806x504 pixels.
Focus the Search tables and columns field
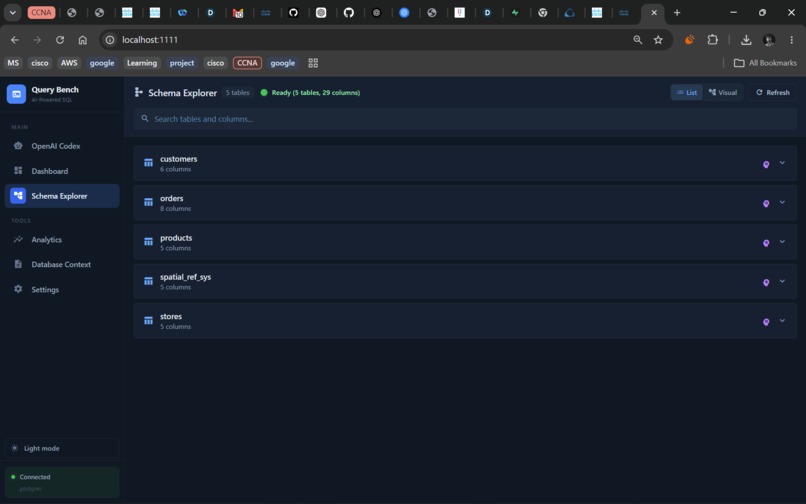(465, 119)
